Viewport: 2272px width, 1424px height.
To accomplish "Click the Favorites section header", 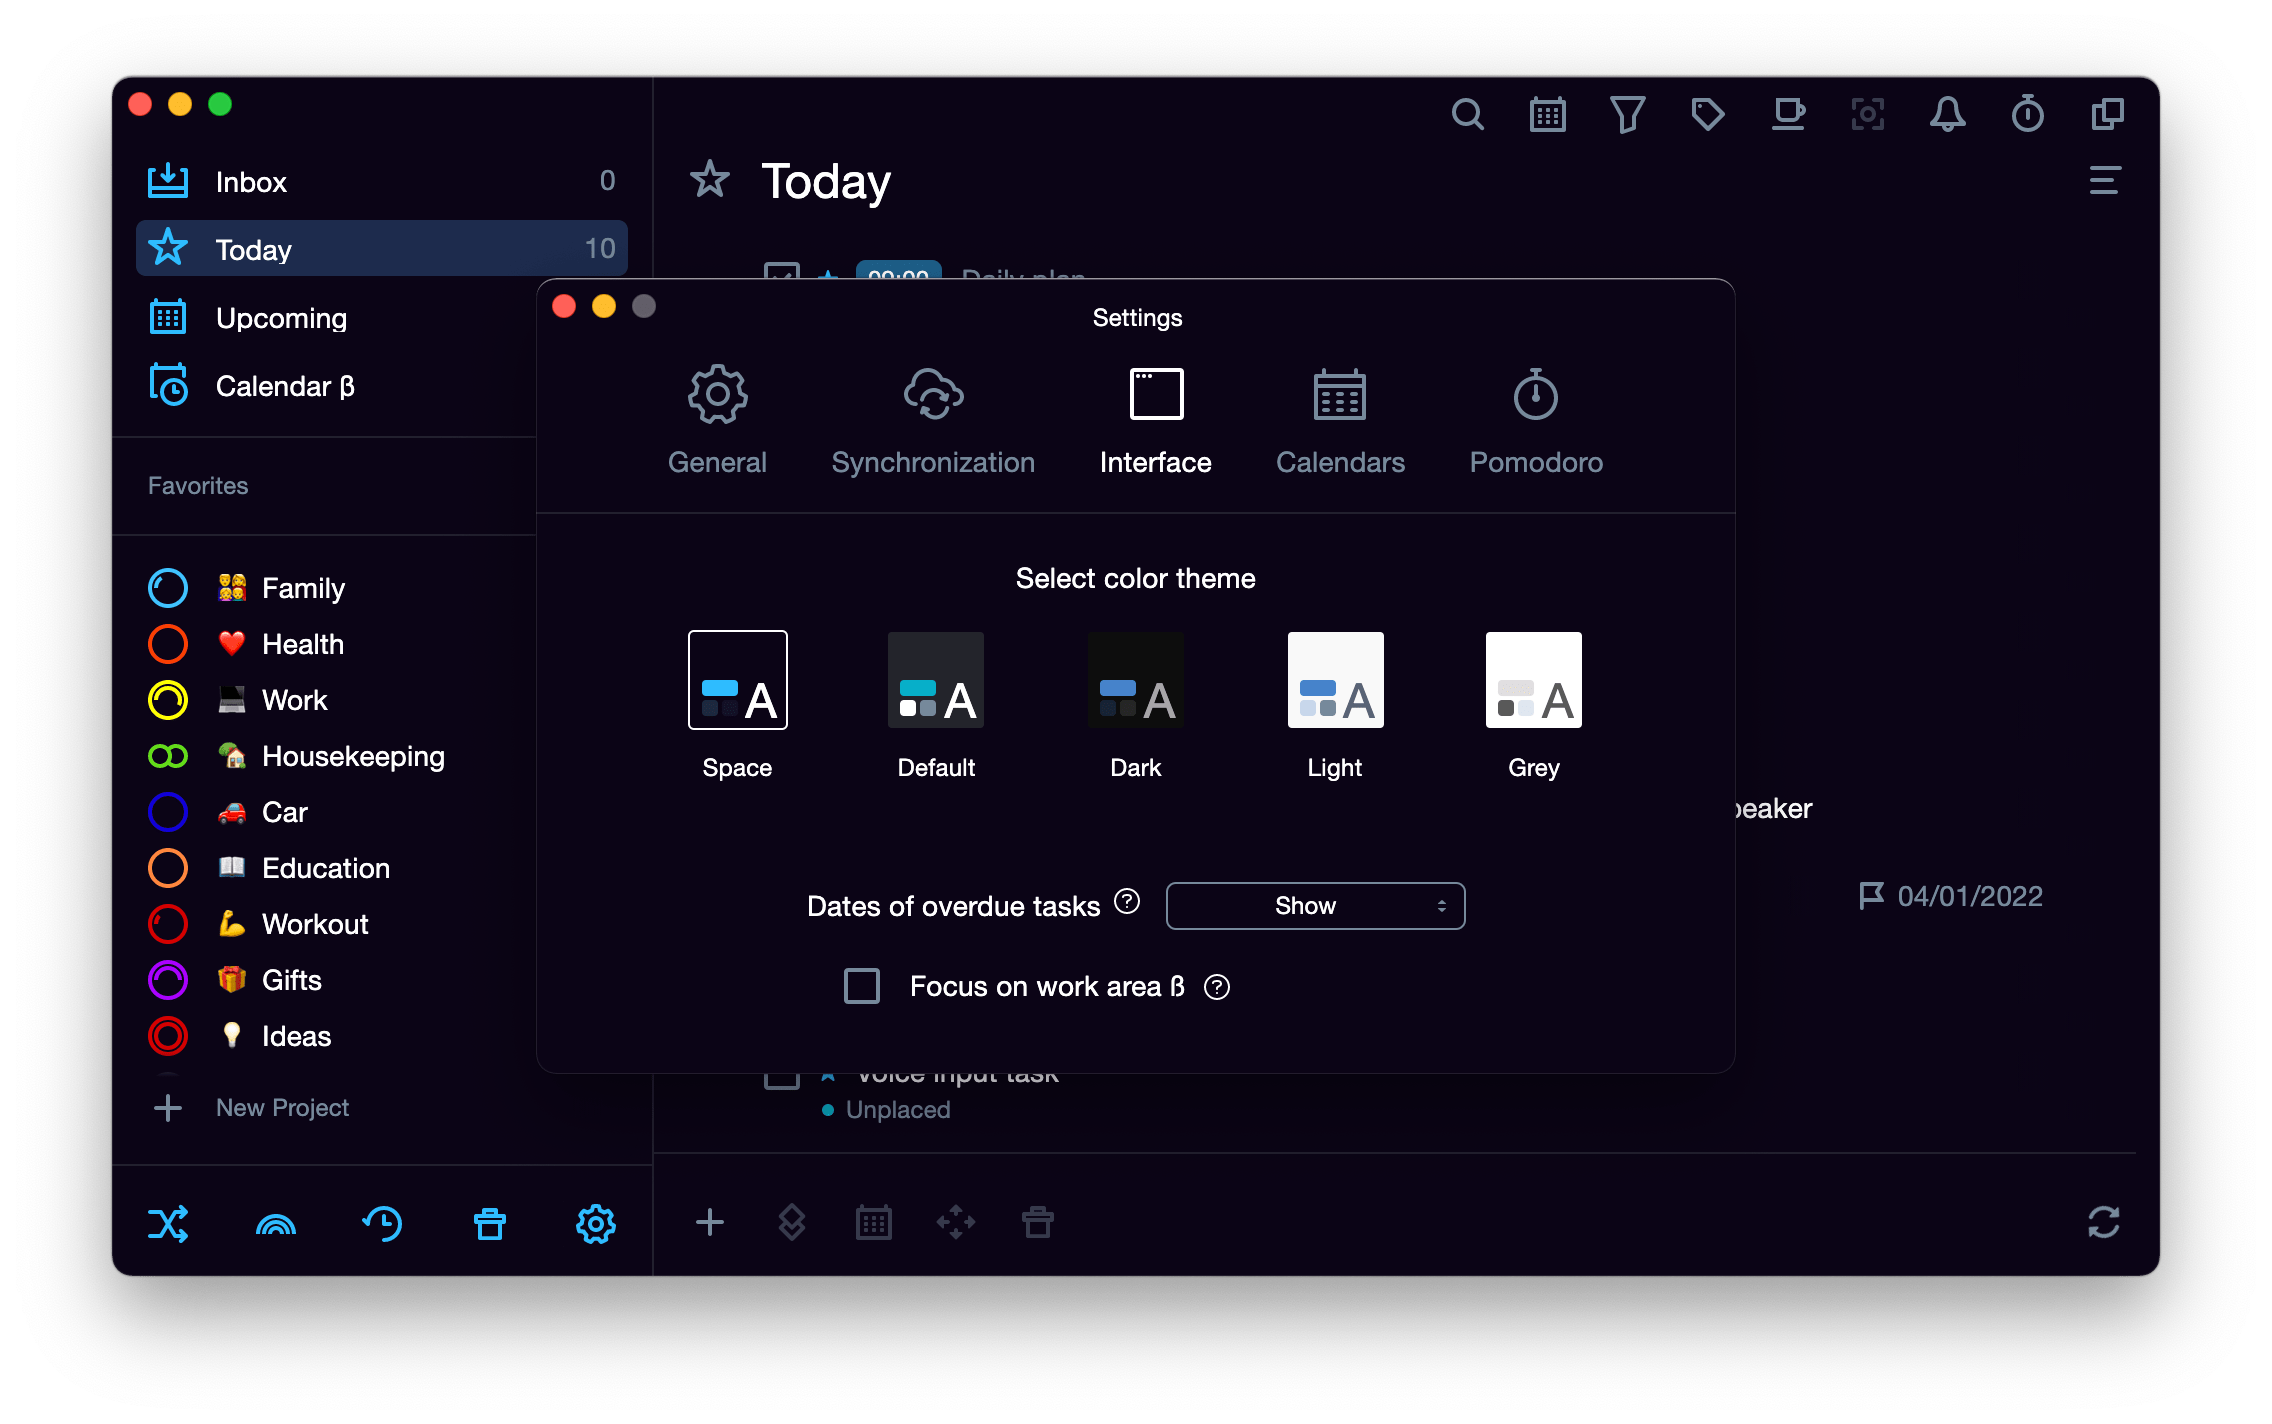I will pyautogui.click(x=198, y=485).
